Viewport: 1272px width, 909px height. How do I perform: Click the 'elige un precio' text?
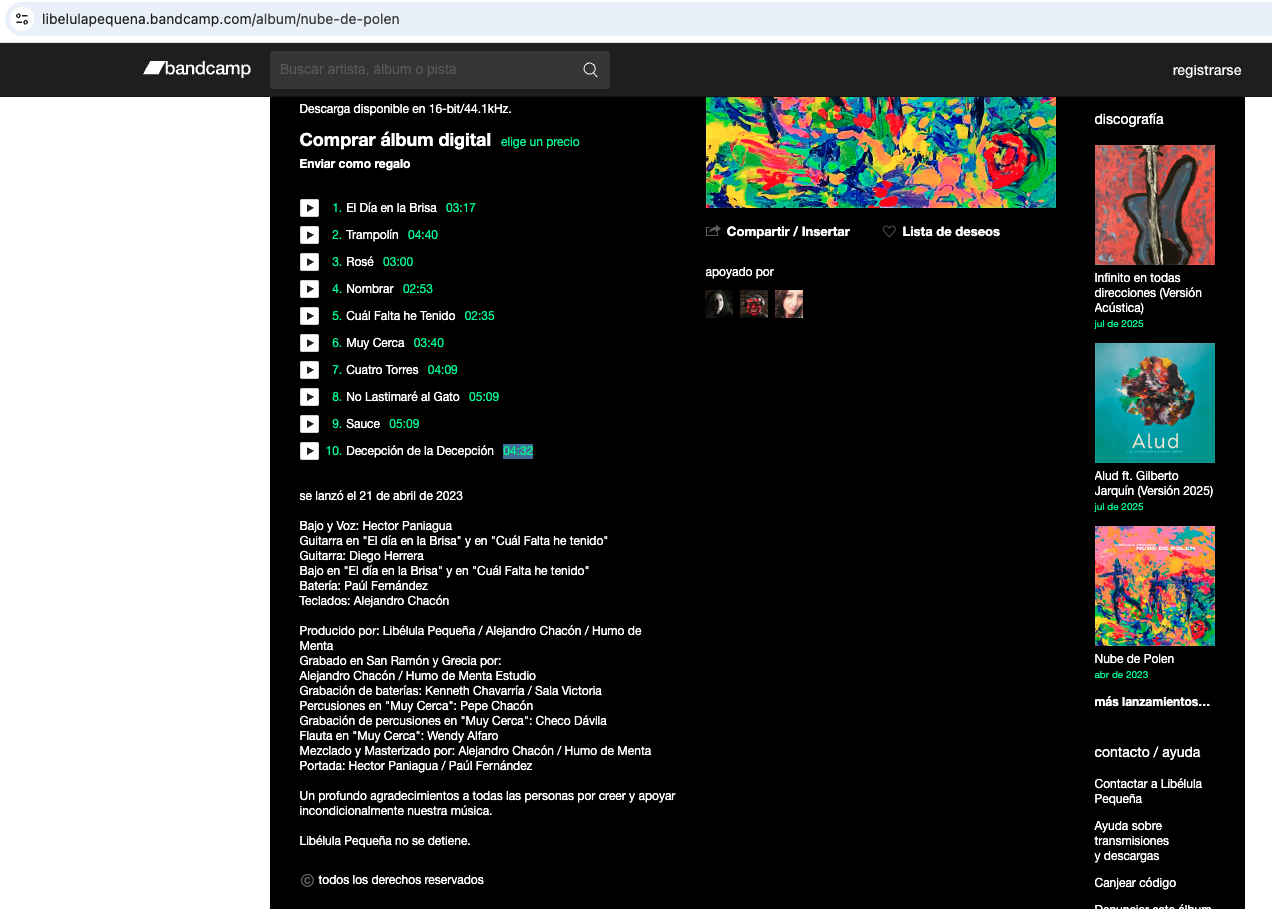[540, 142]
